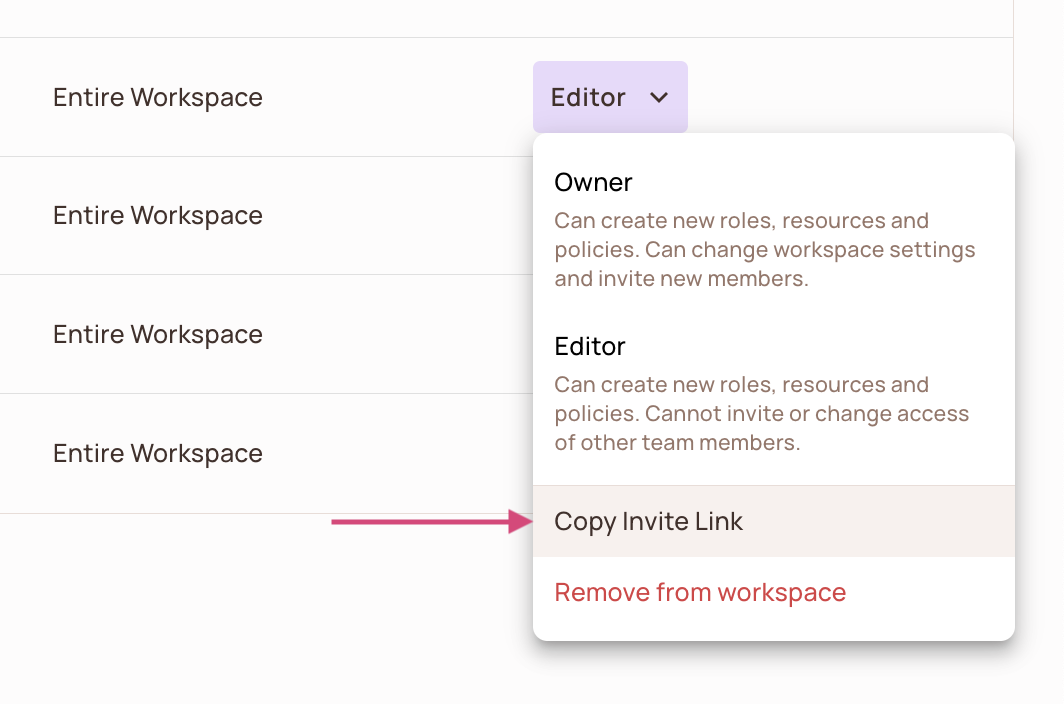This screenshot has height=704, width=1064.
Task: Click Owner's "Can create new roles, resources and" line
Action: [x=741, y=221]
